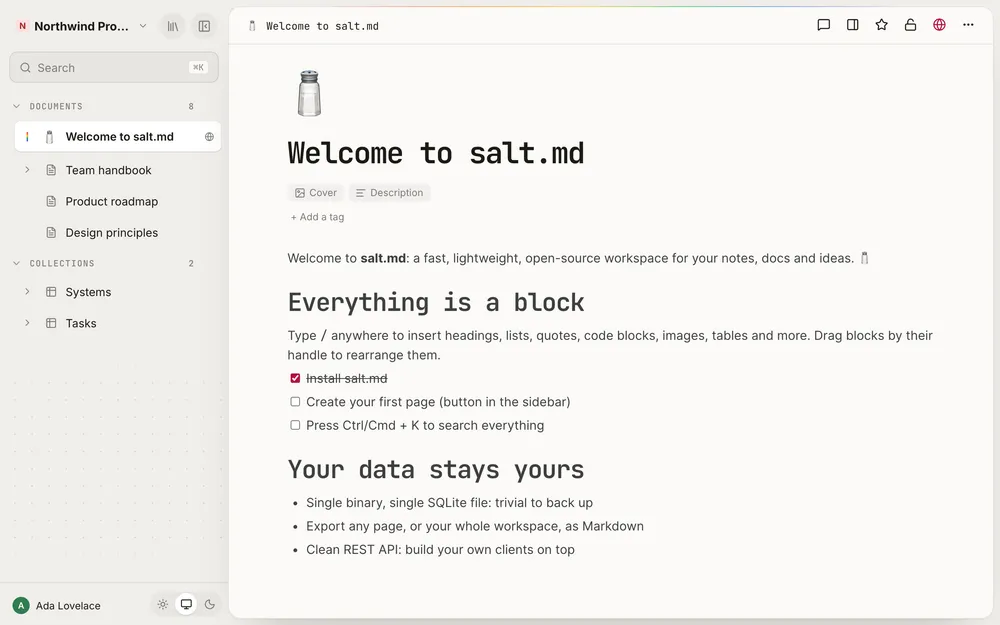The width and height of the screenshot is (1000, 625).
Task: Open the globe publish icon in the top bar
Action: click(x=939, y=25)
